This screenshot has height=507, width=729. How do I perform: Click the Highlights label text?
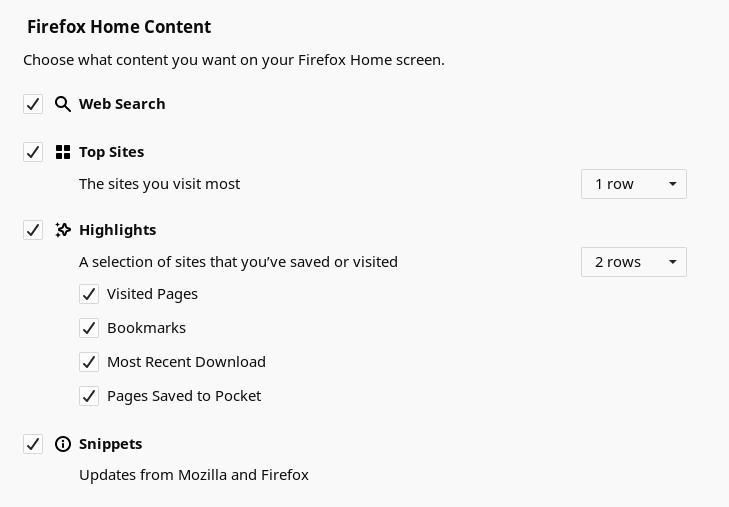pos(118,230)
